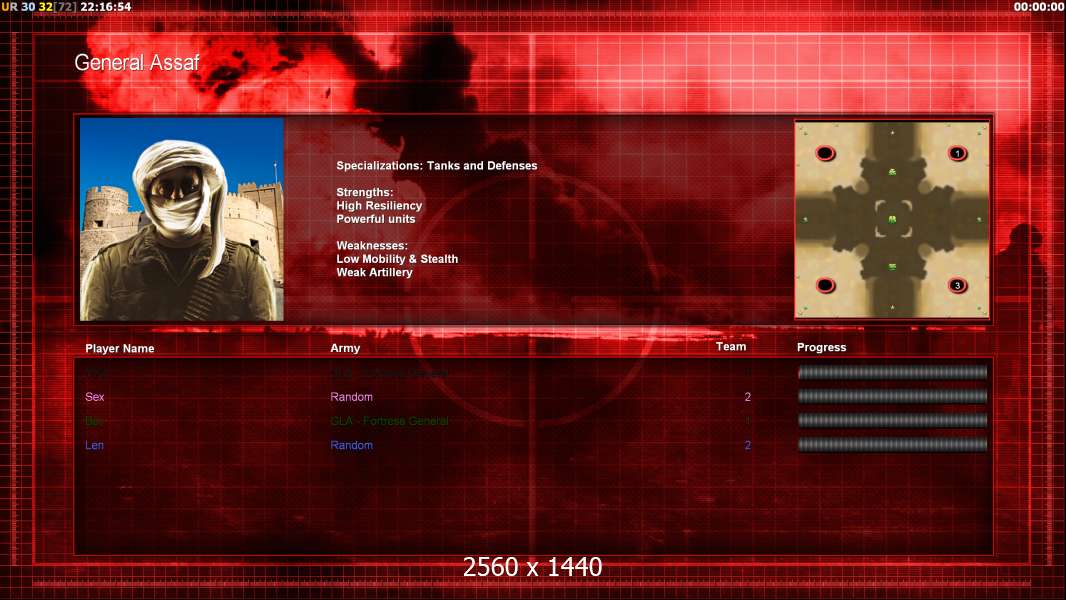Click the Powerful units strength text
The image size is (1066, 600).
pos(375,219)
